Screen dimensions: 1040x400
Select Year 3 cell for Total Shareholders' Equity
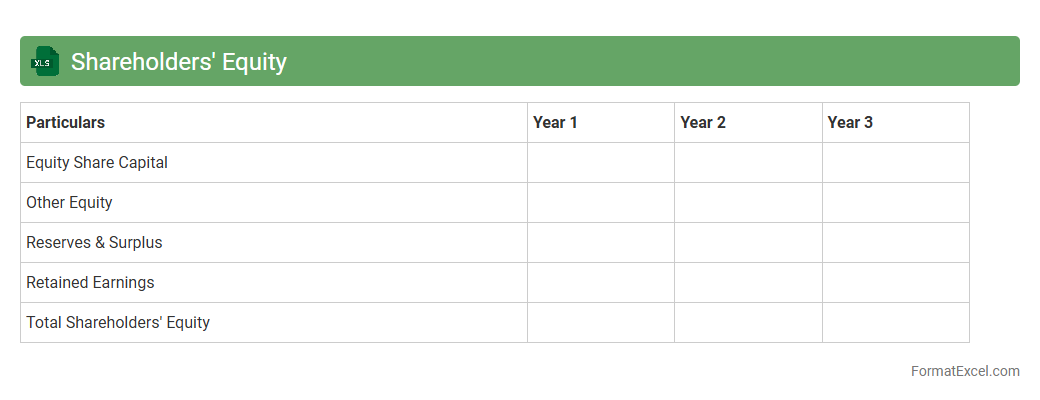(x=895, y=322)
